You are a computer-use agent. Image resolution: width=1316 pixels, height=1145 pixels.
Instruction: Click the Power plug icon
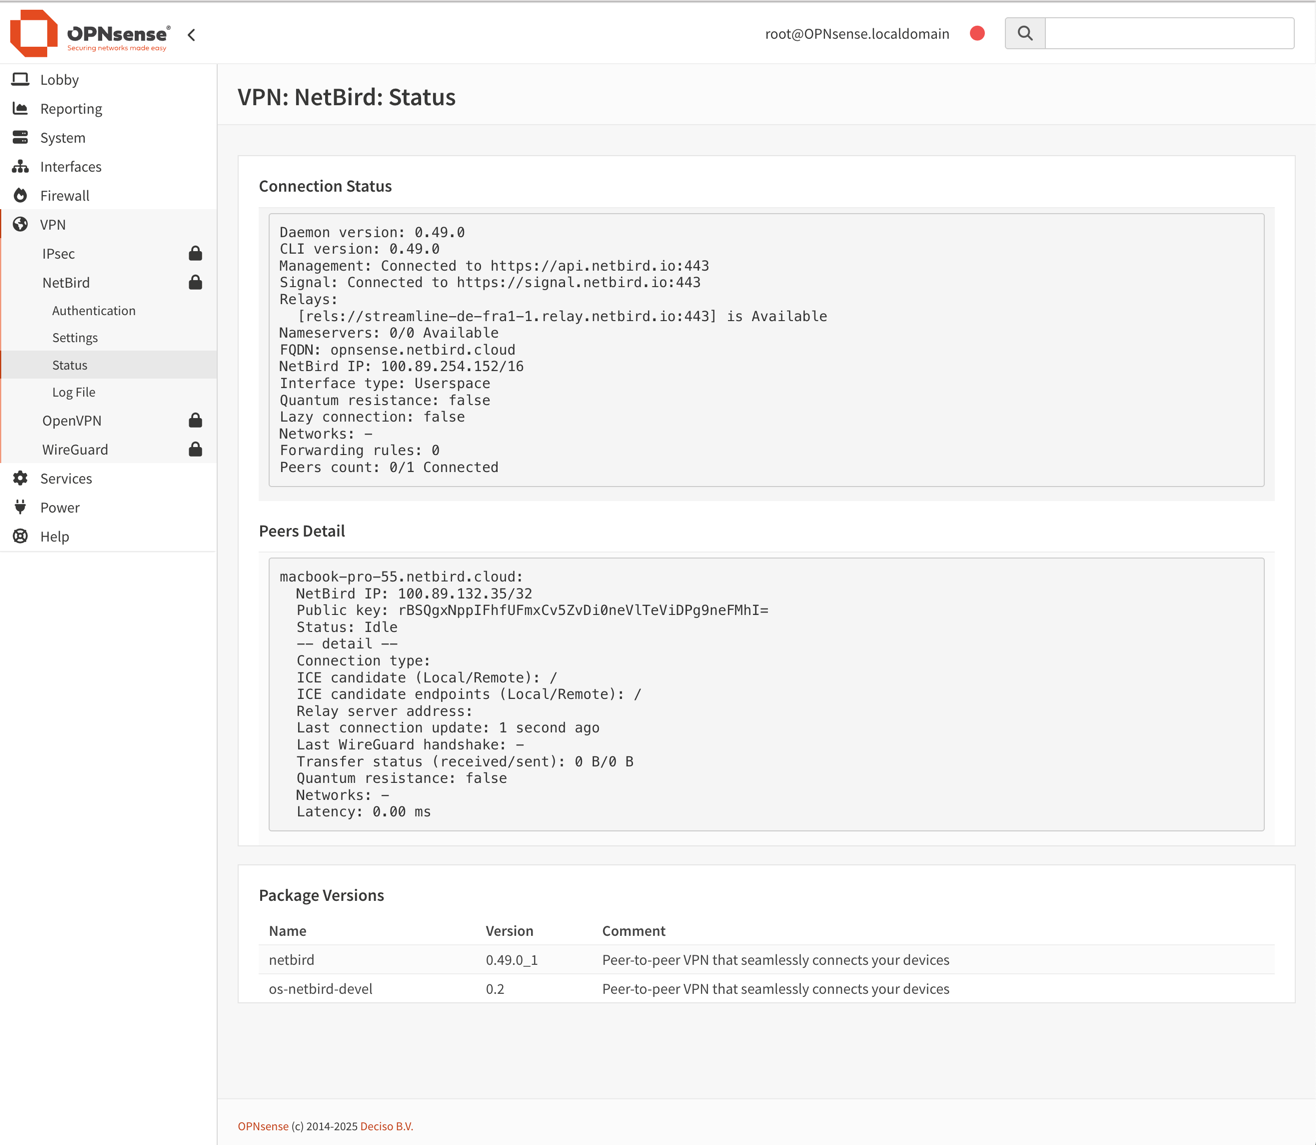20,508
